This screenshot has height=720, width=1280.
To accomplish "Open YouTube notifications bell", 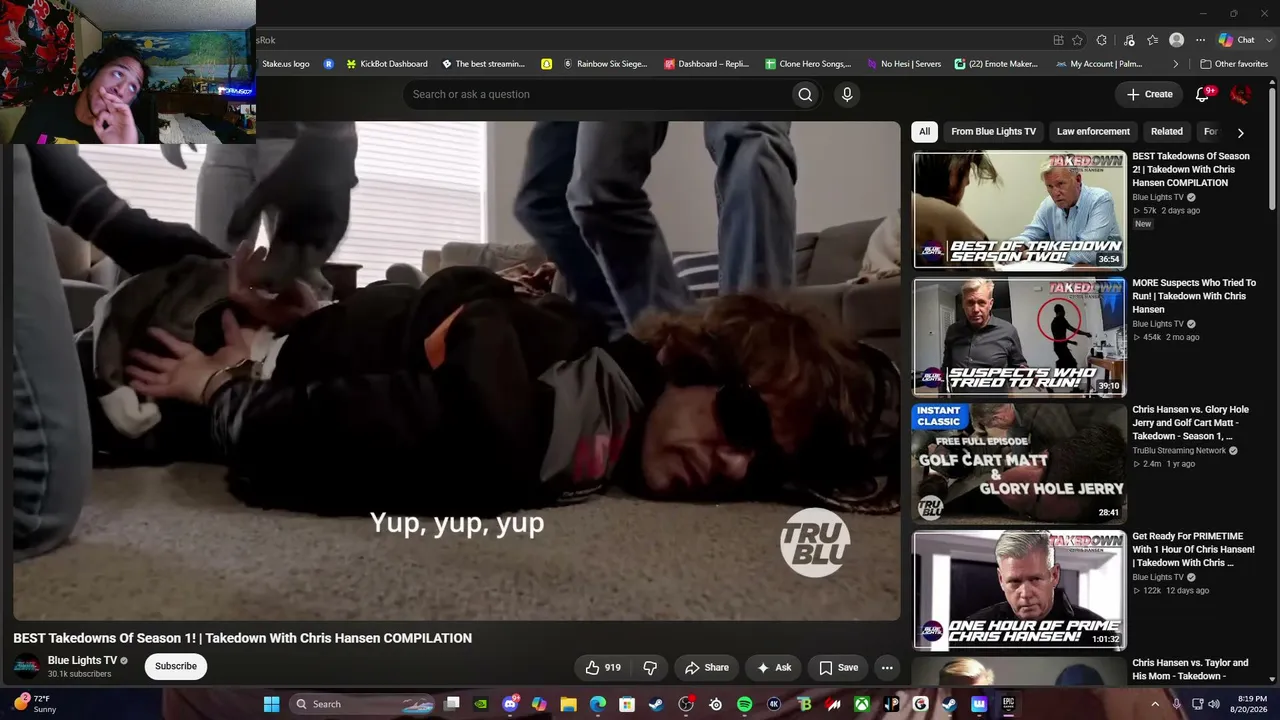I will point(1203,94).
